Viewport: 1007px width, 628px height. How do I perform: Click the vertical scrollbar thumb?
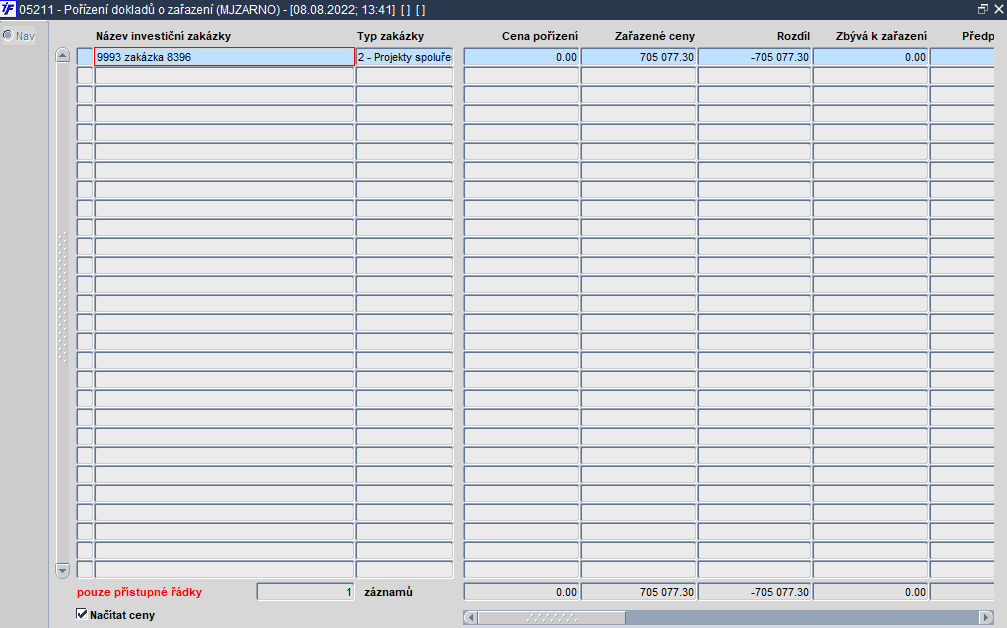click(x=62, y=298)
